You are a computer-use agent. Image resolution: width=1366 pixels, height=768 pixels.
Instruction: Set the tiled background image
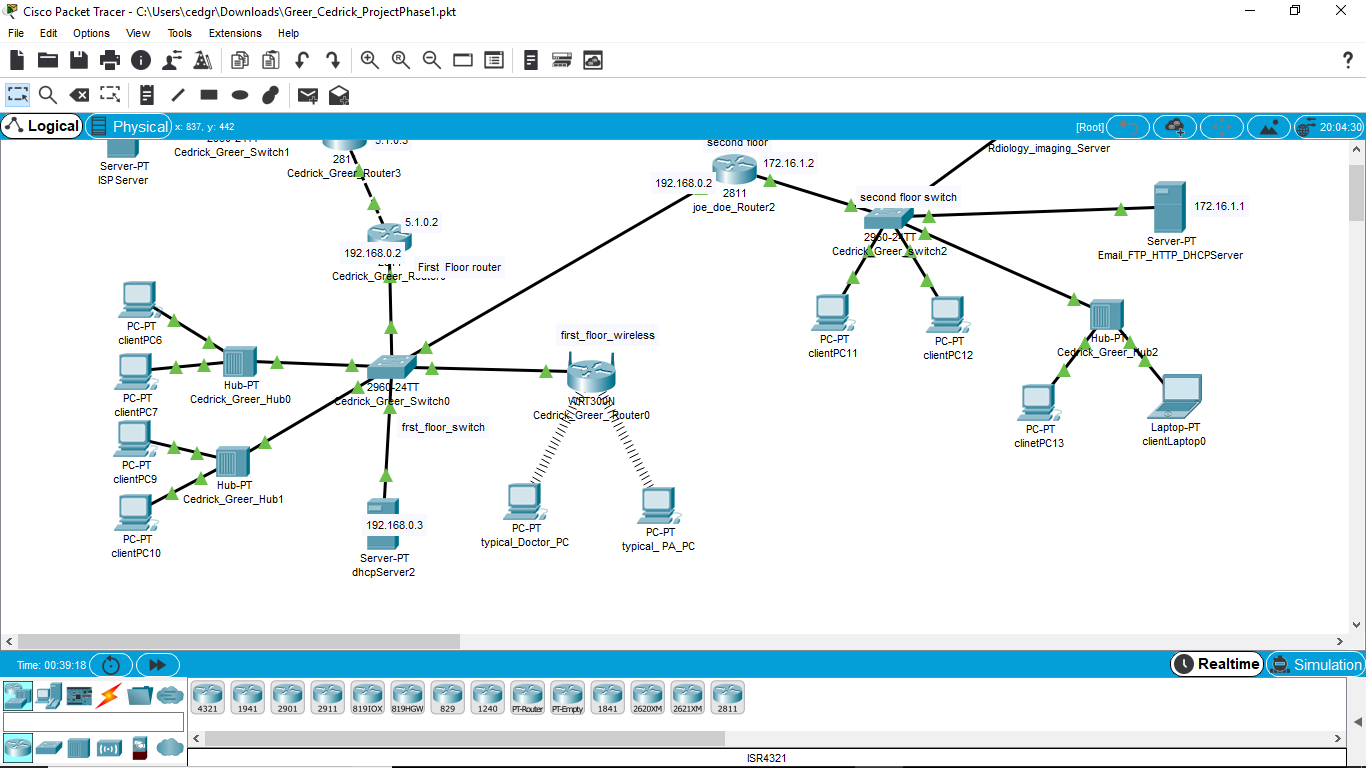click(x=1269, y=127)
